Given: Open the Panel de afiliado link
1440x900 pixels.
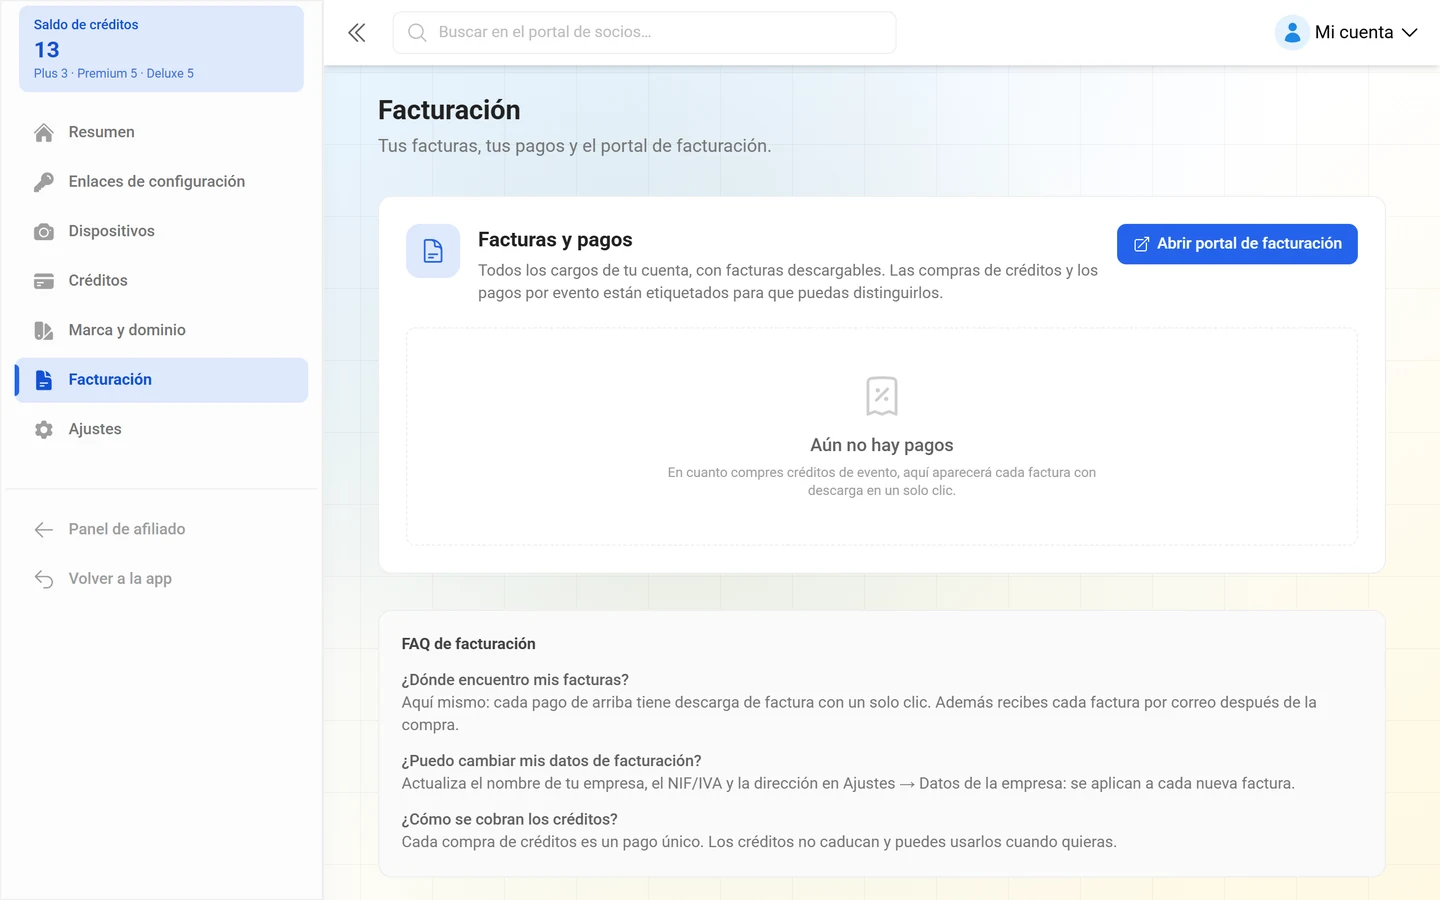Looking at the screenshot, I should click(x=161, y=529).
